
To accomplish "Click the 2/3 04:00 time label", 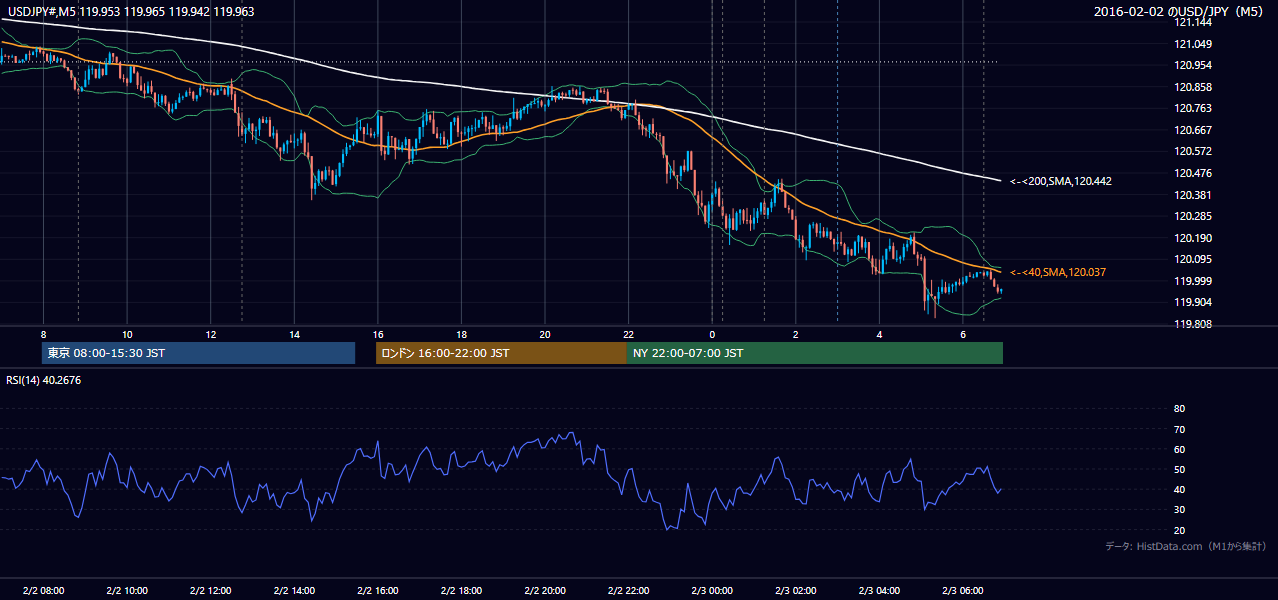I will [x=879, y=591].
